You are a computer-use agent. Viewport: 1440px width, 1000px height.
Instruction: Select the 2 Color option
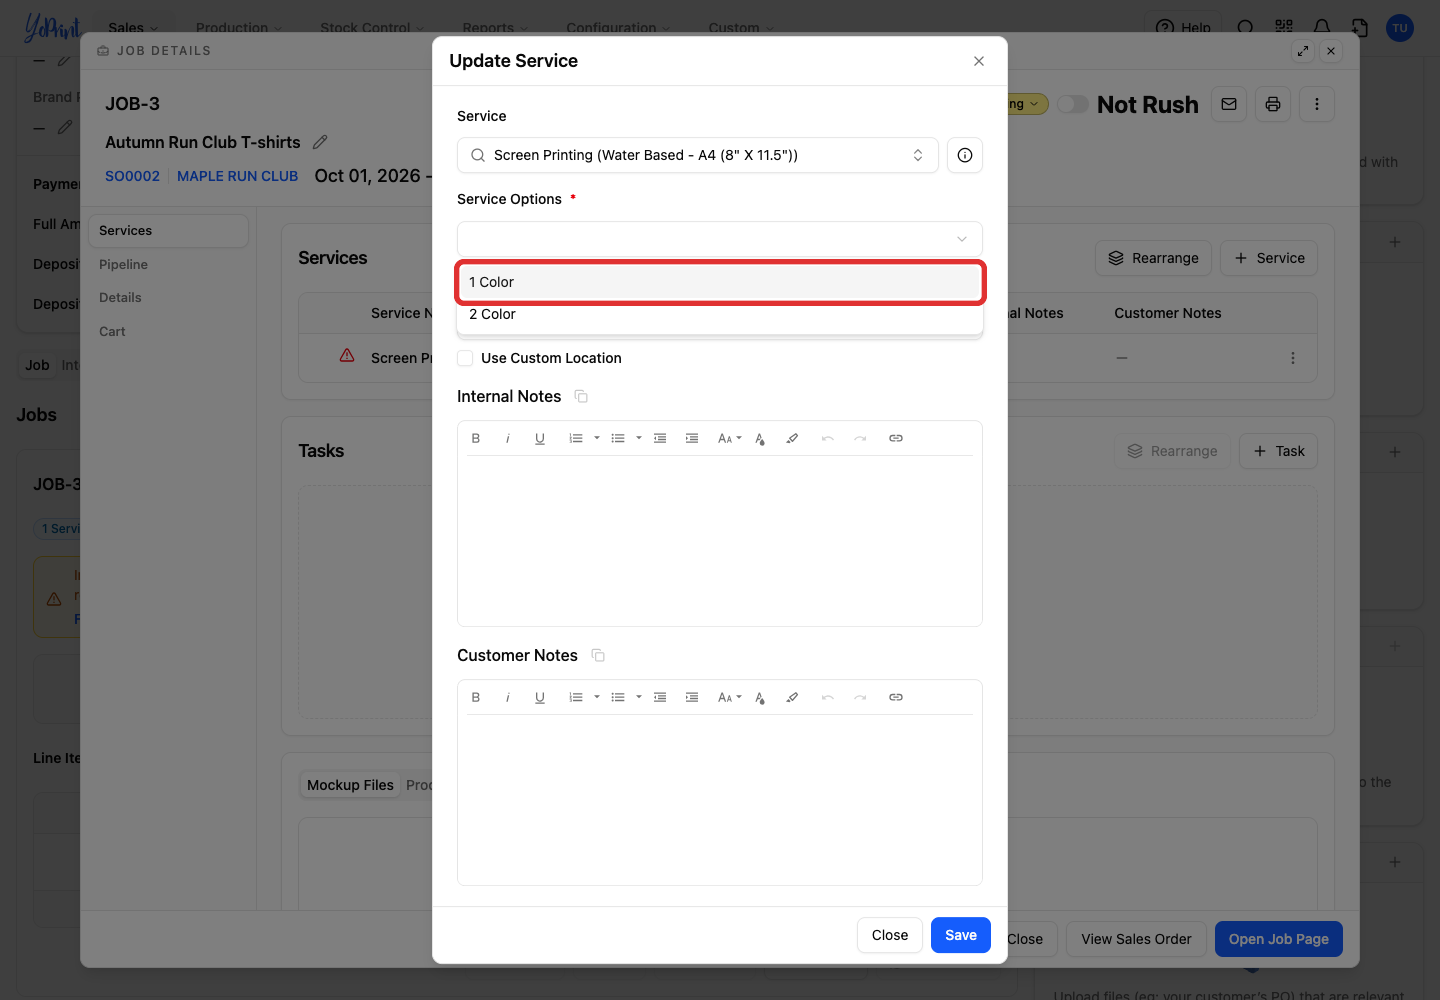tap(720, 314)
